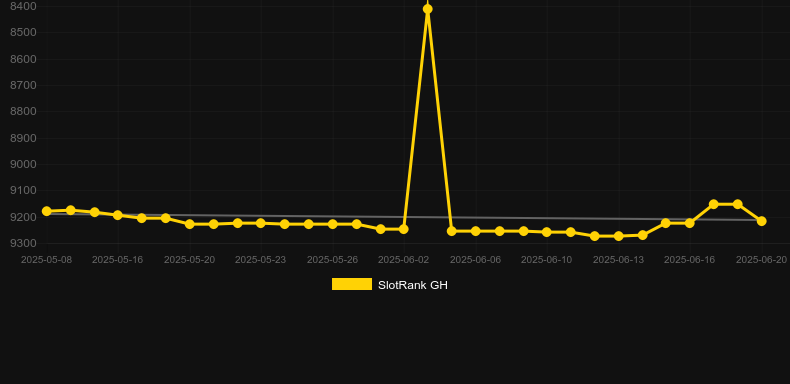Click the data point above the 2025-06-10 label

click(x=547, y=232)
